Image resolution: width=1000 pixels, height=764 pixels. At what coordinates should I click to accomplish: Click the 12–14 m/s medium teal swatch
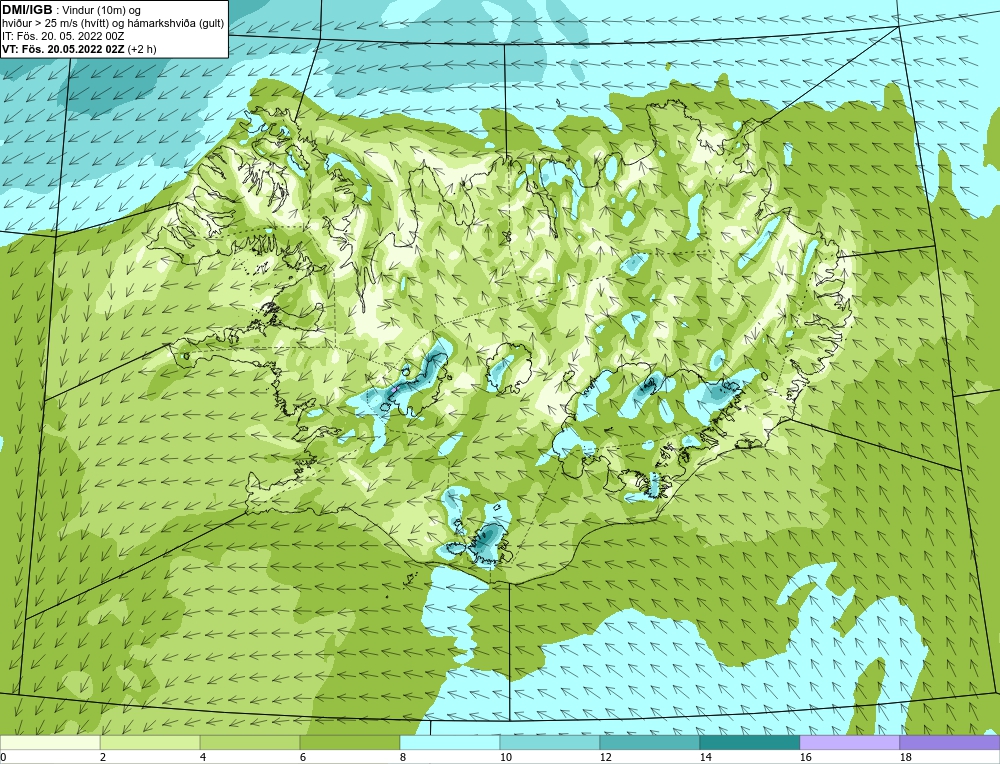(649, 743)
